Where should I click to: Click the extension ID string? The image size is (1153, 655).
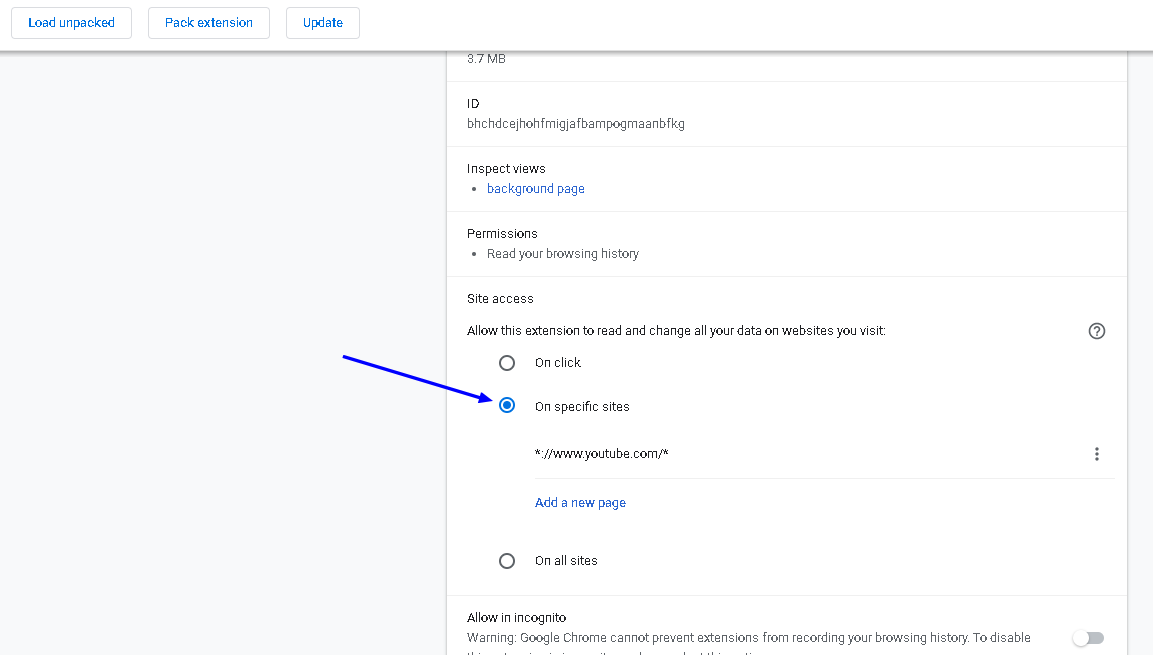576,124
